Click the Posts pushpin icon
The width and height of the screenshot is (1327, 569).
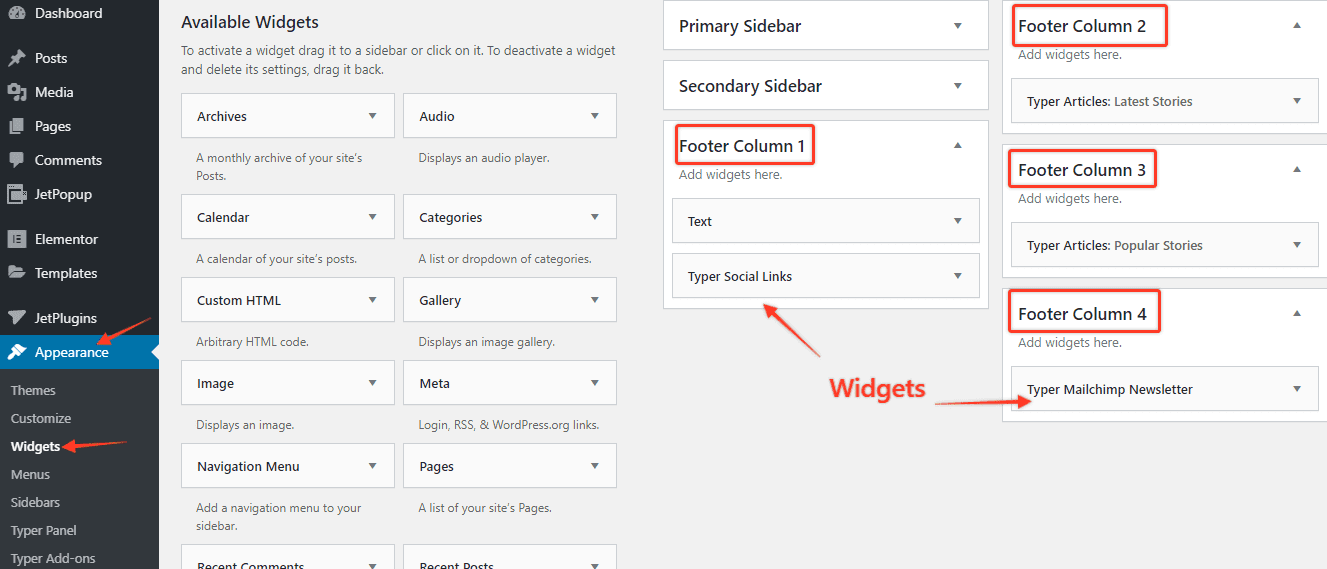coord(17,58)
